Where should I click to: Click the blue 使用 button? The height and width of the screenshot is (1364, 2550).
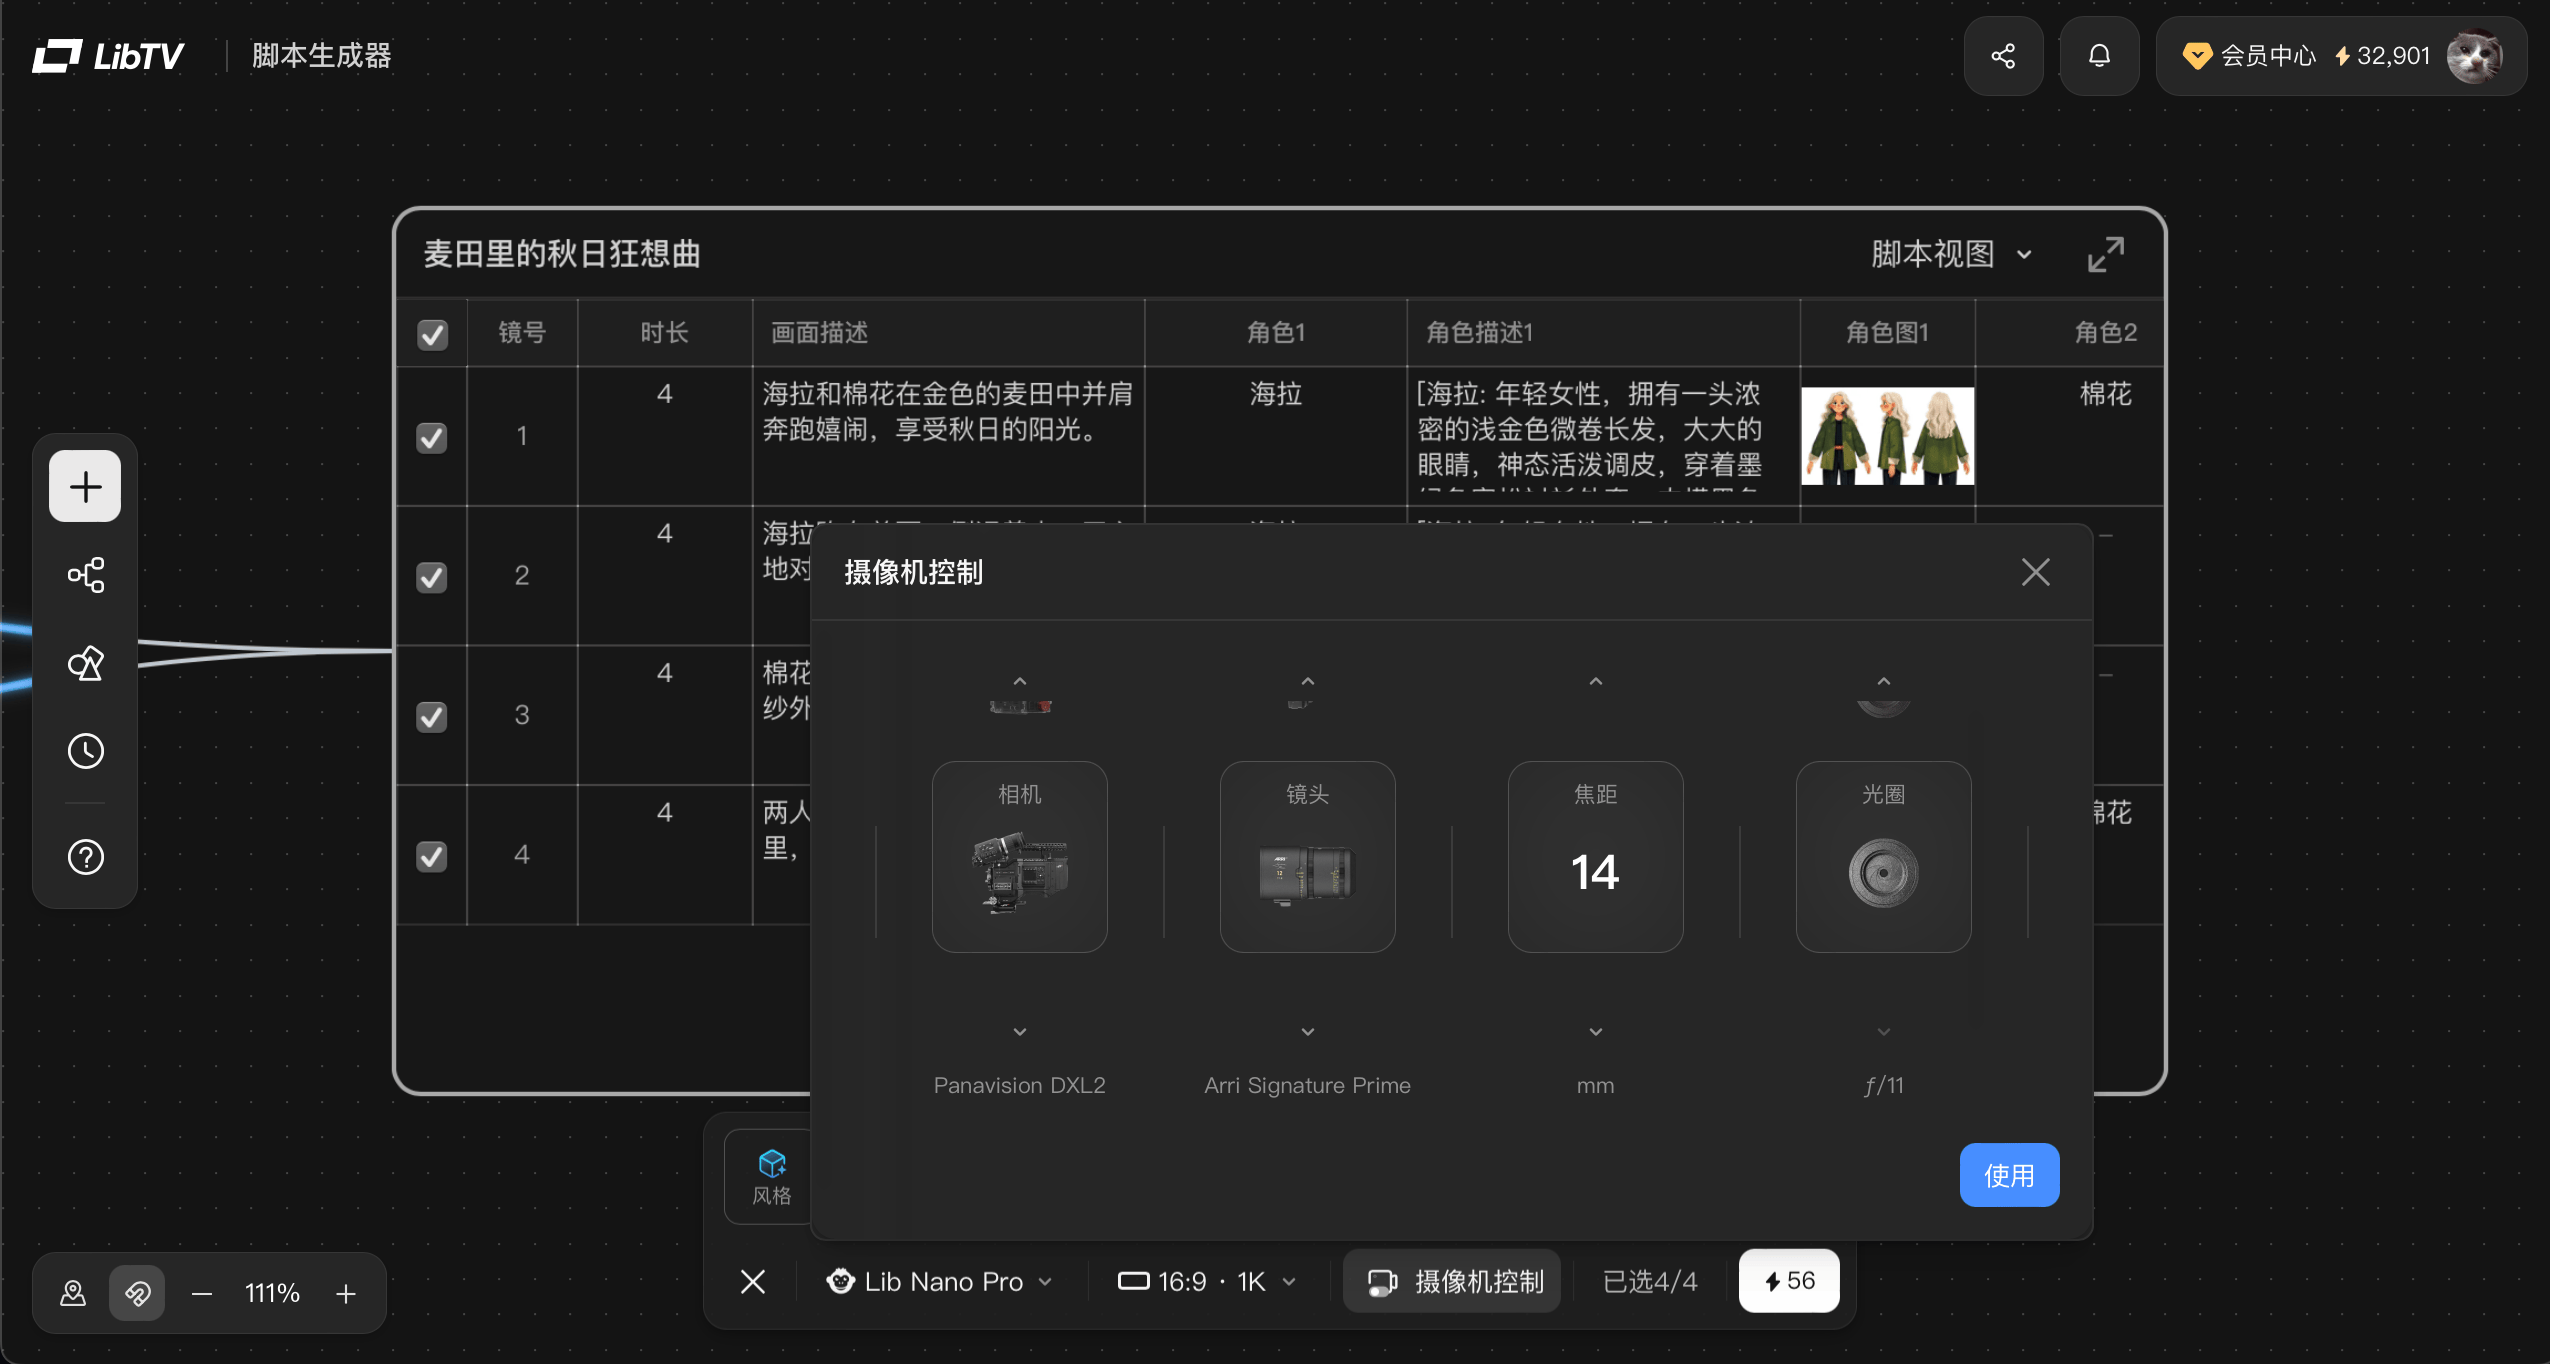pyautogui.click(x=2009, y=1175)
